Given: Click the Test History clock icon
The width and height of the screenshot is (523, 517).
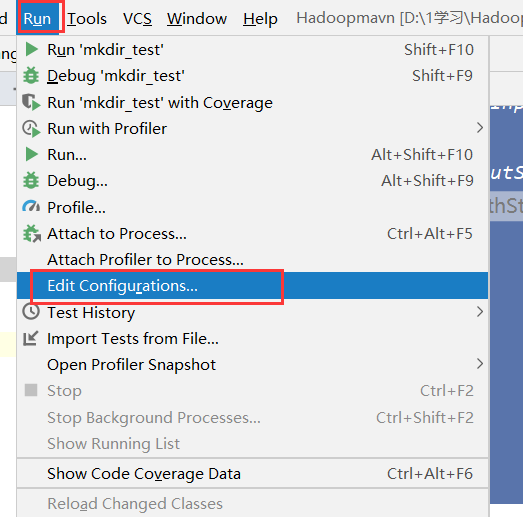Looking at the screenshot, I should [31, 312].
